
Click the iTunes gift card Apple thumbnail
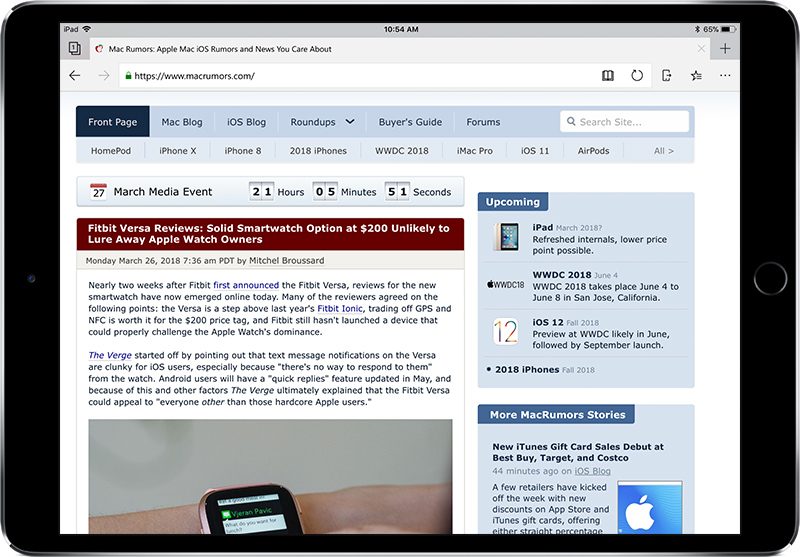(649, 508)
